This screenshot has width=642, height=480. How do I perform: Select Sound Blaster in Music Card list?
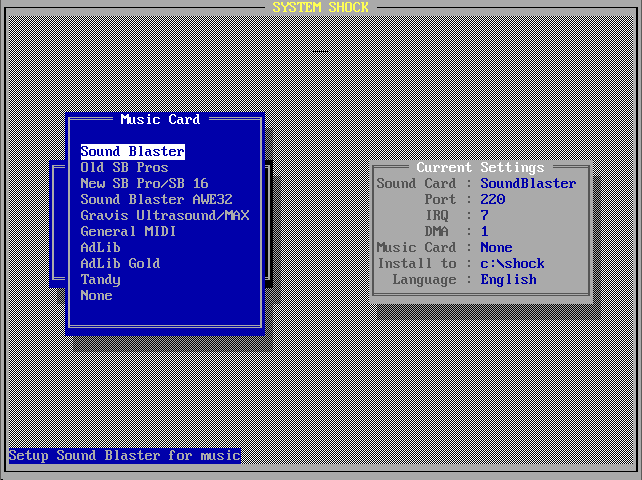tap(132, 152)
